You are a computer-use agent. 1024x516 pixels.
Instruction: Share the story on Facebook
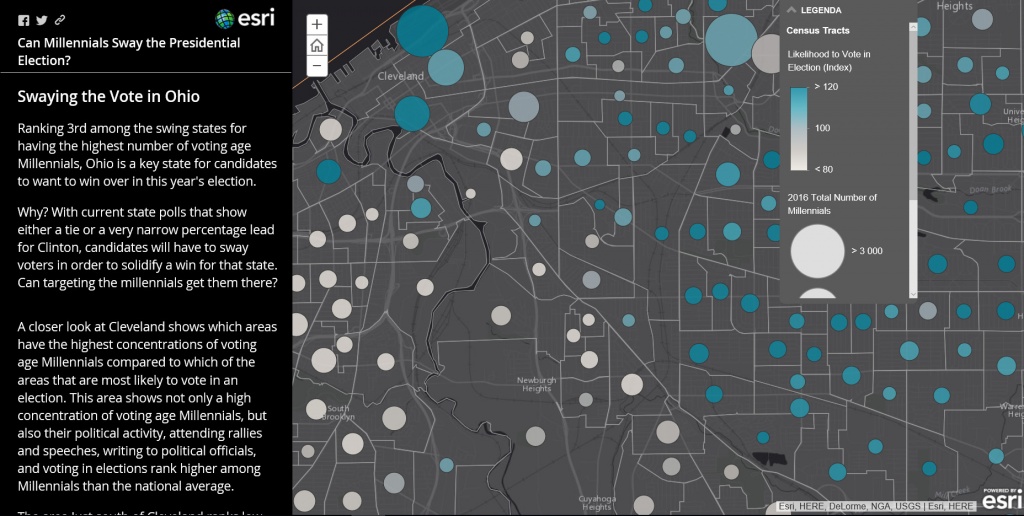(x=24, y=20)
